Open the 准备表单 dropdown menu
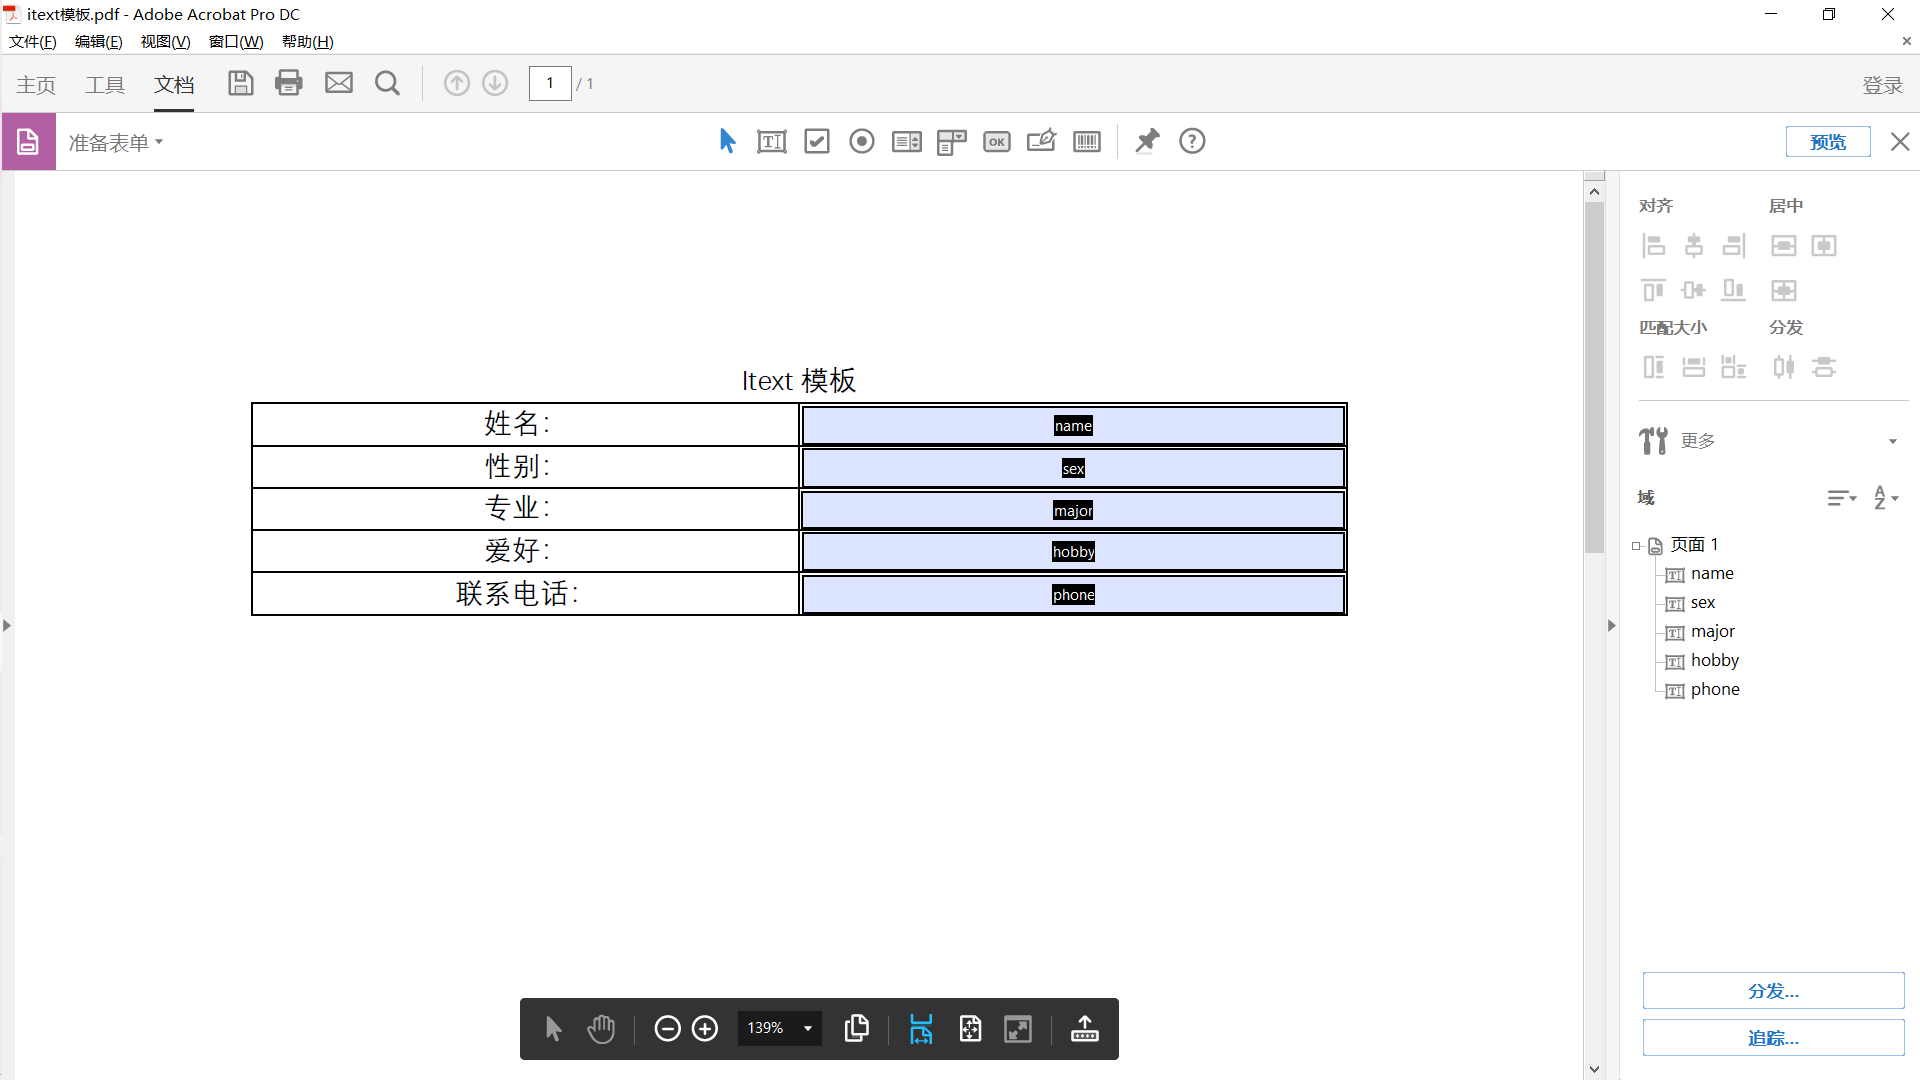1920x1080 pixels. pos(116,143)
